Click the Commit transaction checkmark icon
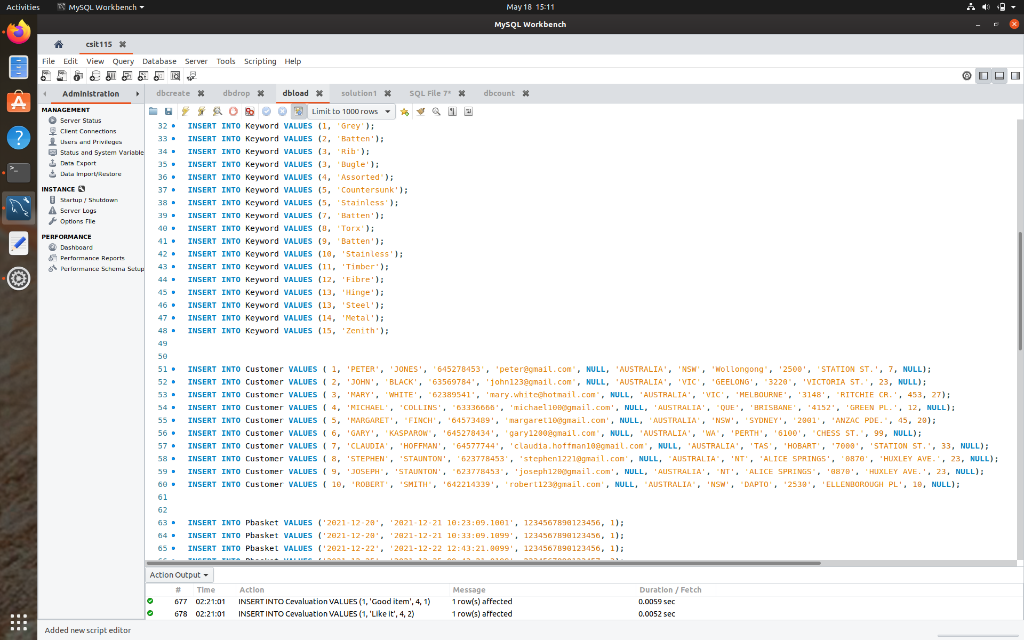 [267, 111]
